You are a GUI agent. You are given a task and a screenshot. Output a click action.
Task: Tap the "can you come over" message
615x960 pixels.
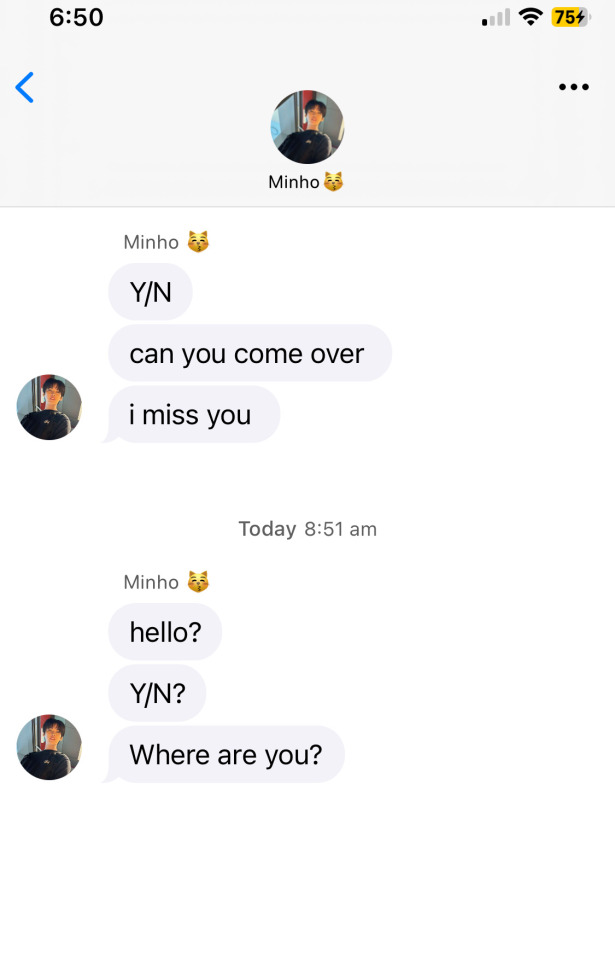249,353
